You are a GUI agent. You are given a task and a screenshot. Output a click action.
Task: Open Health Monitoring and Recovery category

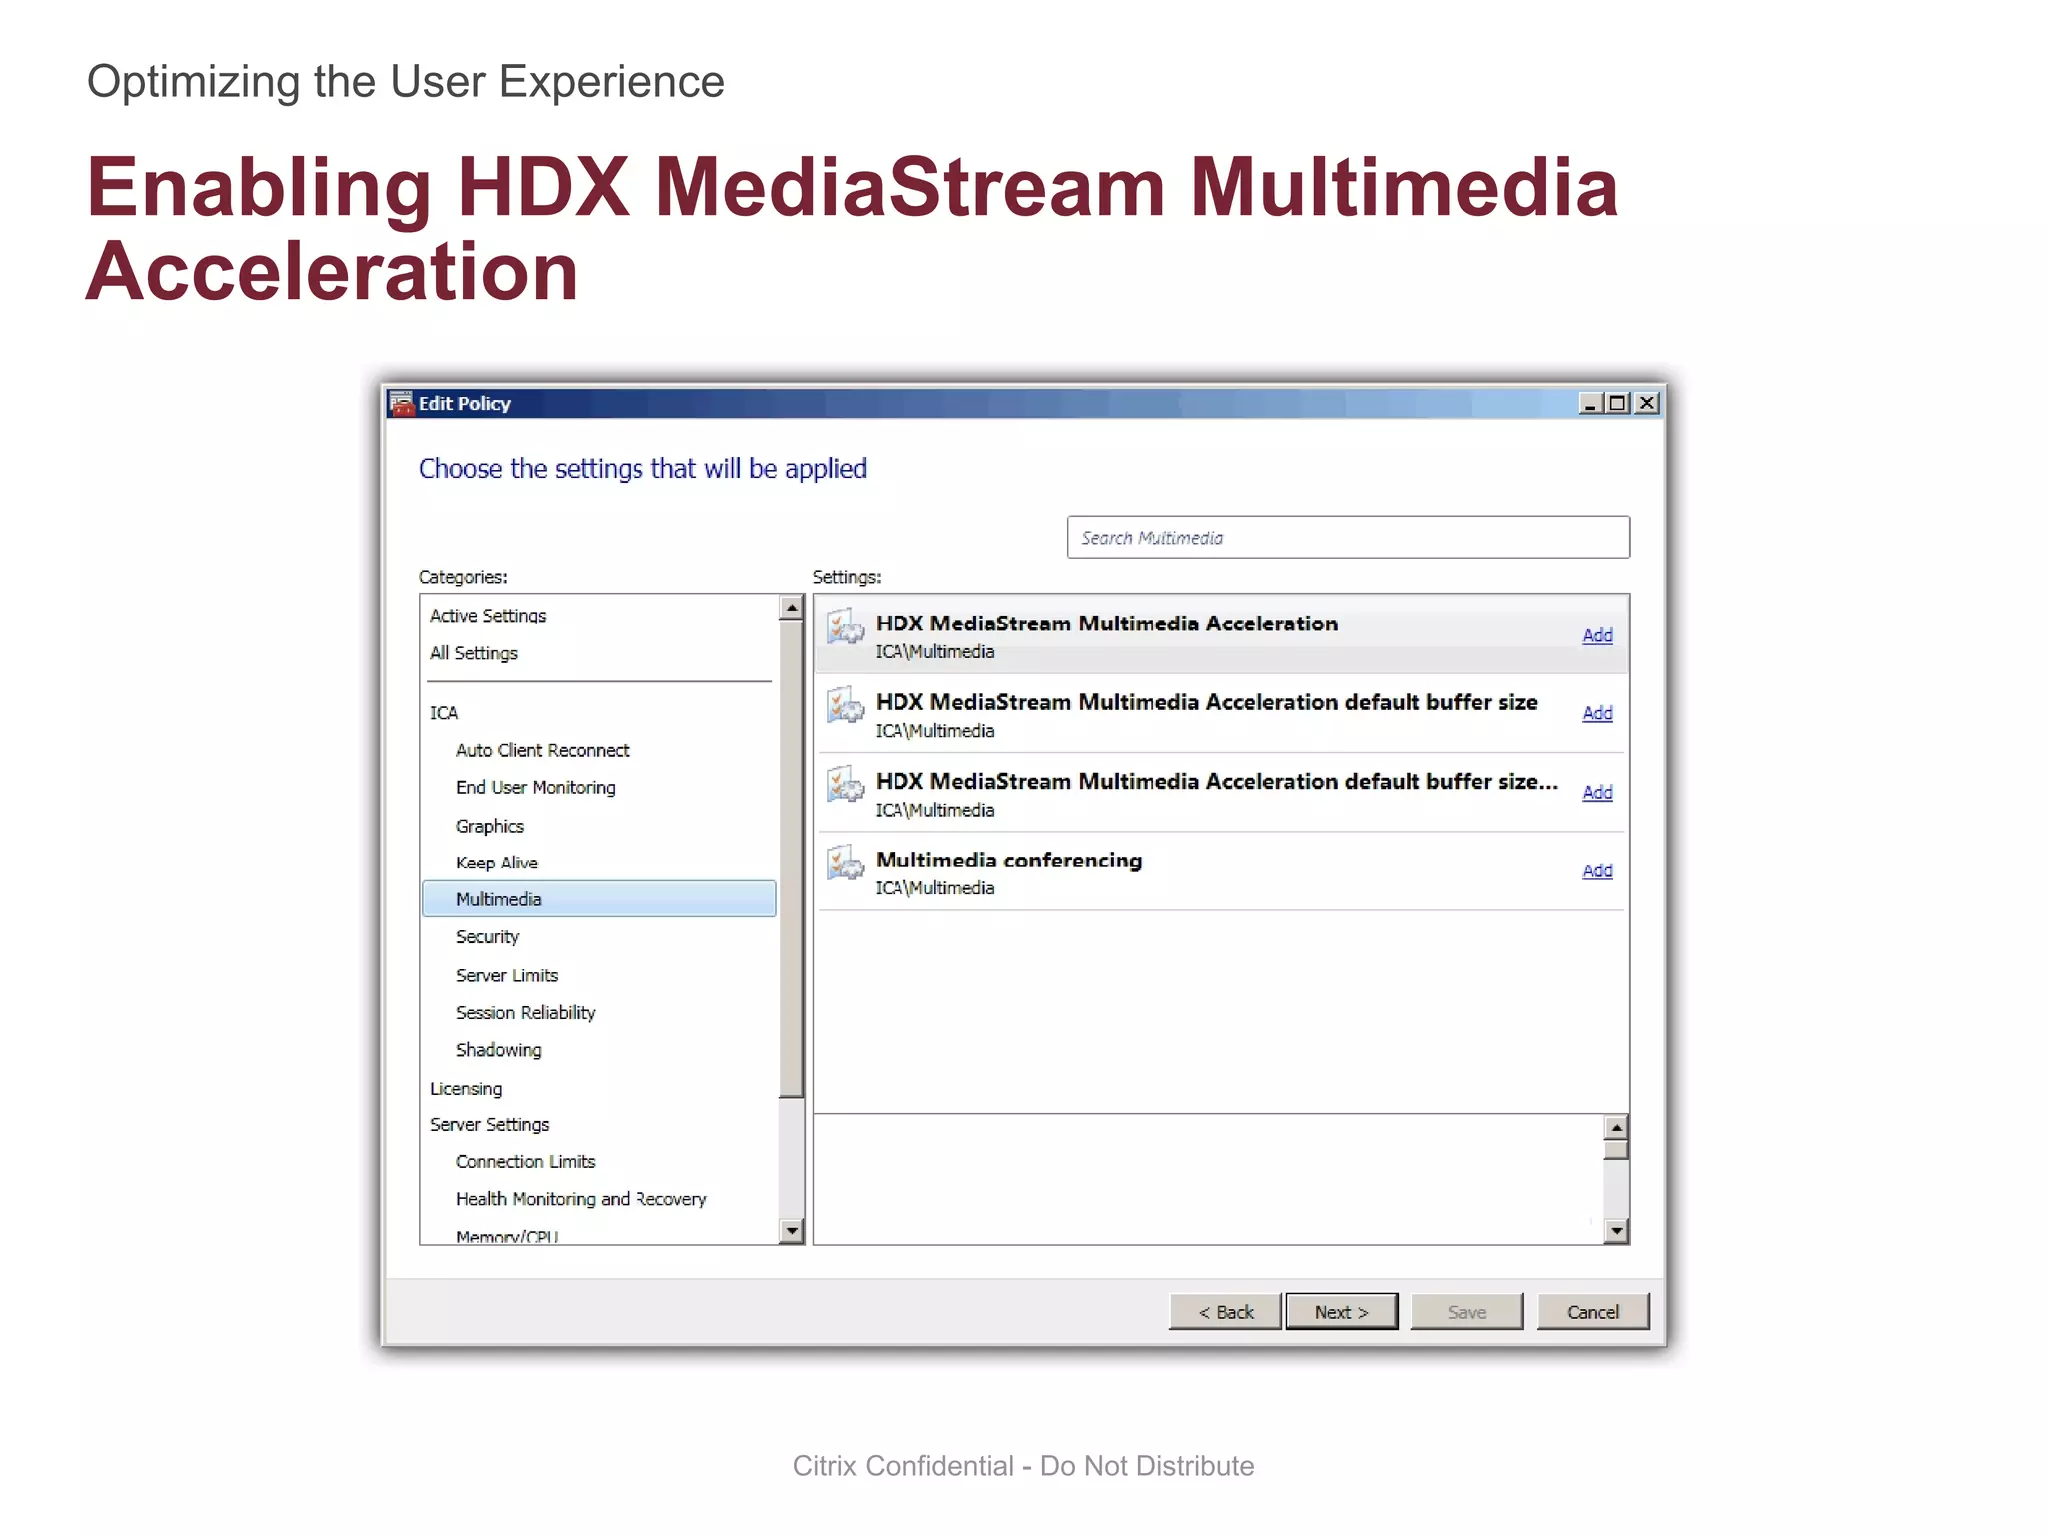pos(581,1199)
